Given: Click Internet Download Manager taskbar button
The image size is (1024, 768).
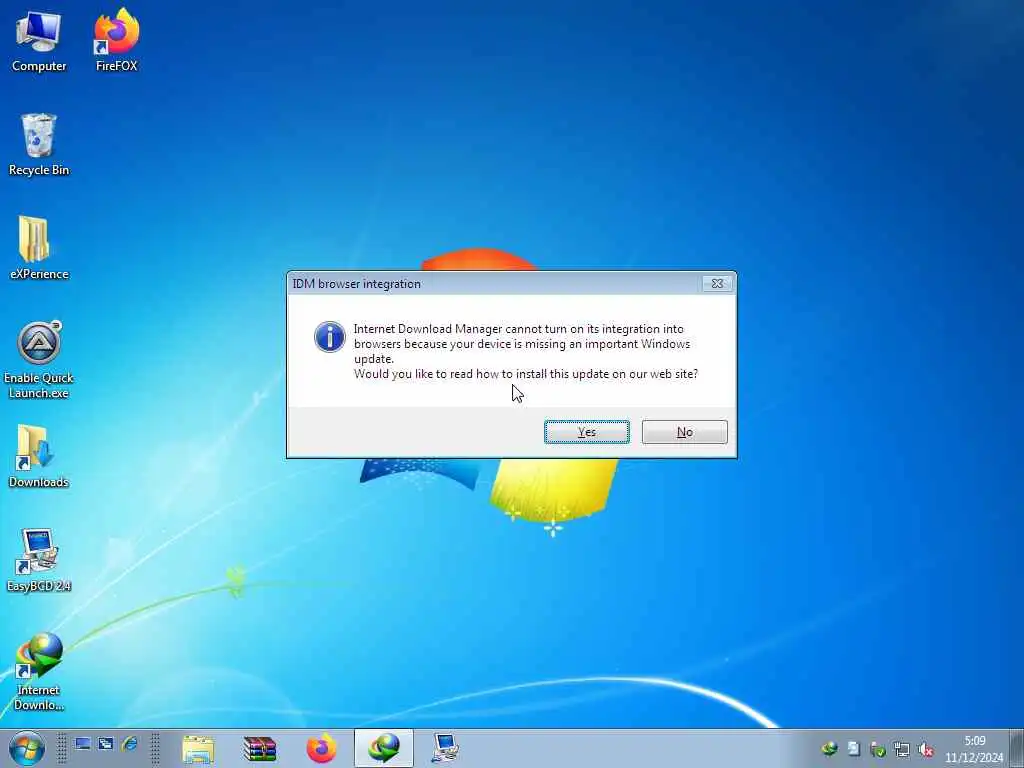Looking at the screenshot, I should pyautogui.click(x=383, y=748).
